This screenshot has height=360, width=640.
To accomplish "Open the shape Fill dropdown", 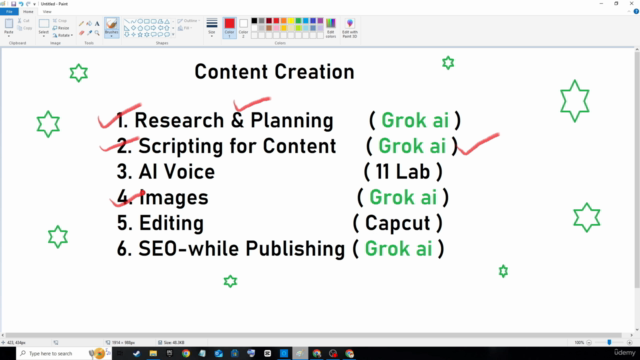I will point(185,28).
